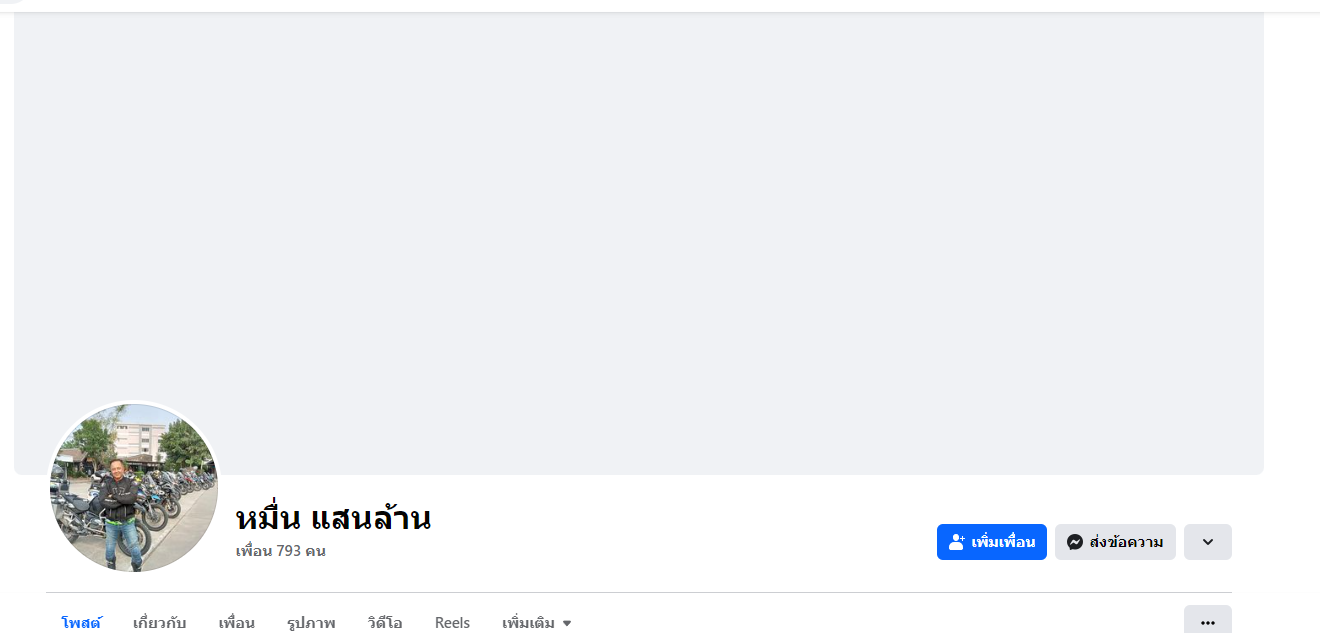1320x633 pixels.
Task: Click the small triangle next to เพิ่มเติม
Action: click(567, 623)
